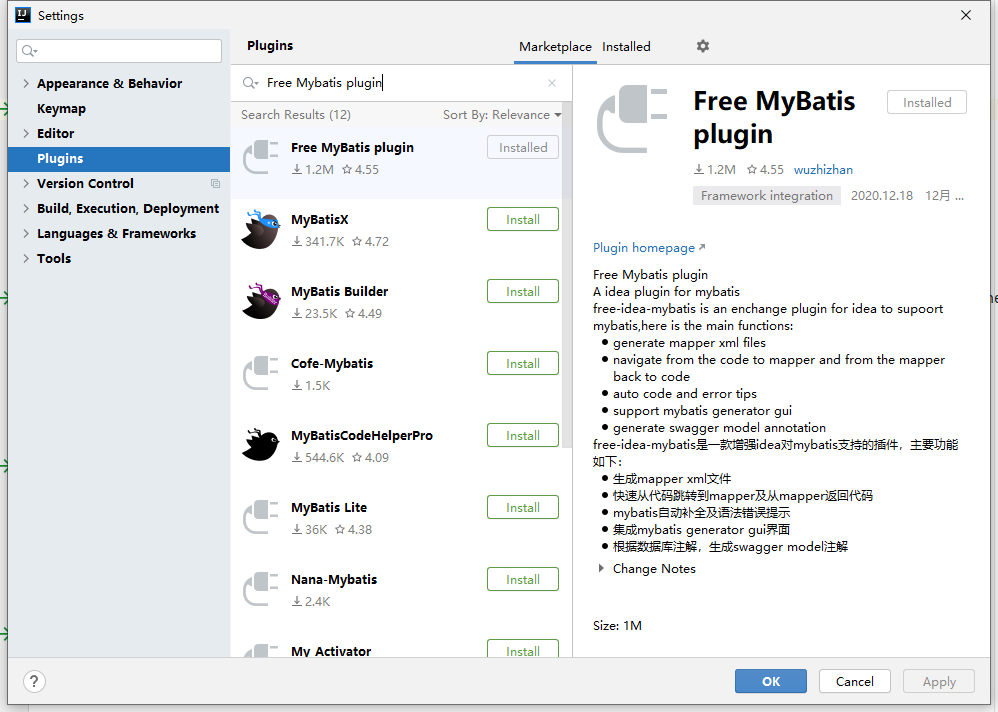
Task: Select the Nana-Mybatis plugin name
Action: tap(334, 579)
